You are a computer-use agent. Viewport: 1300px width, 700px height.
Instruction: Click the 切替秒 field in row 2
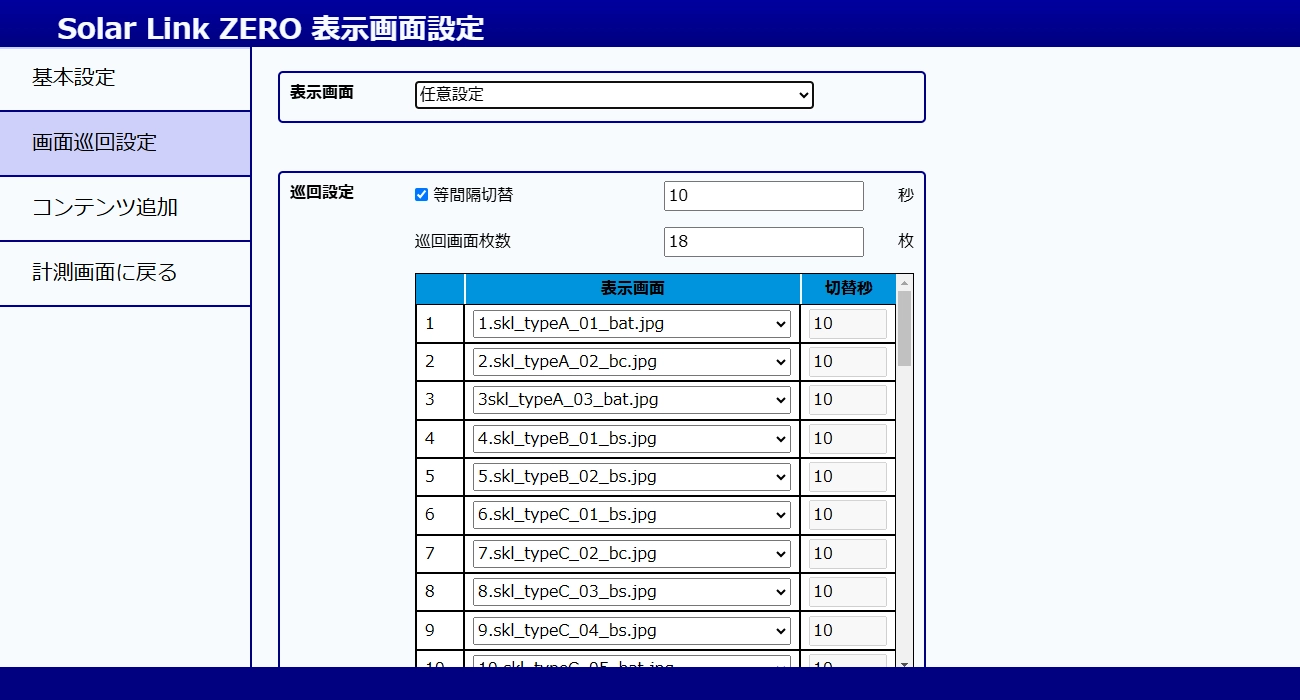[x=847, y=362]
